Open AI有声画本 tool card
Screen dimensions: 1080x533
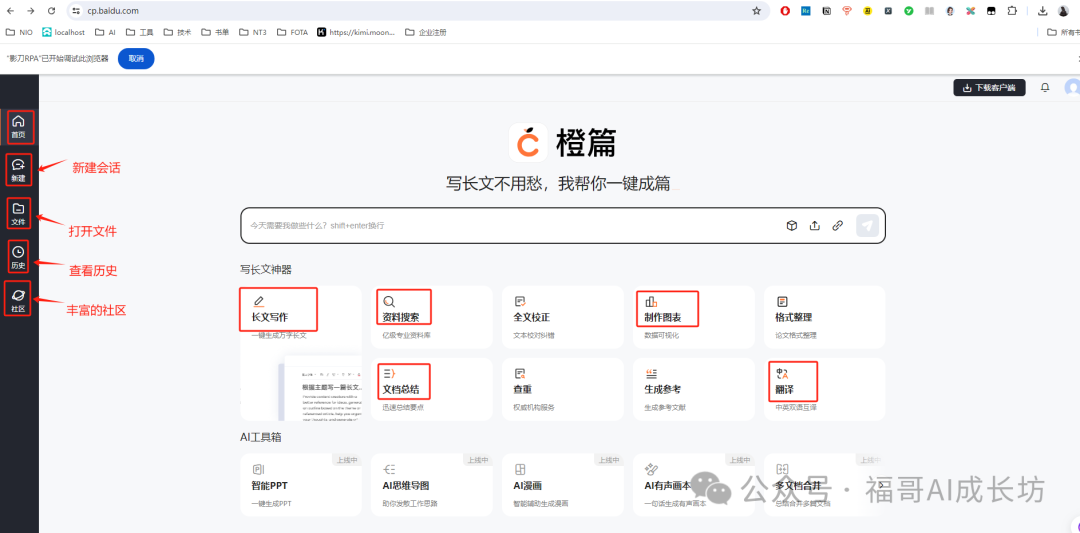pyautogui.click(x=694, y=485)
